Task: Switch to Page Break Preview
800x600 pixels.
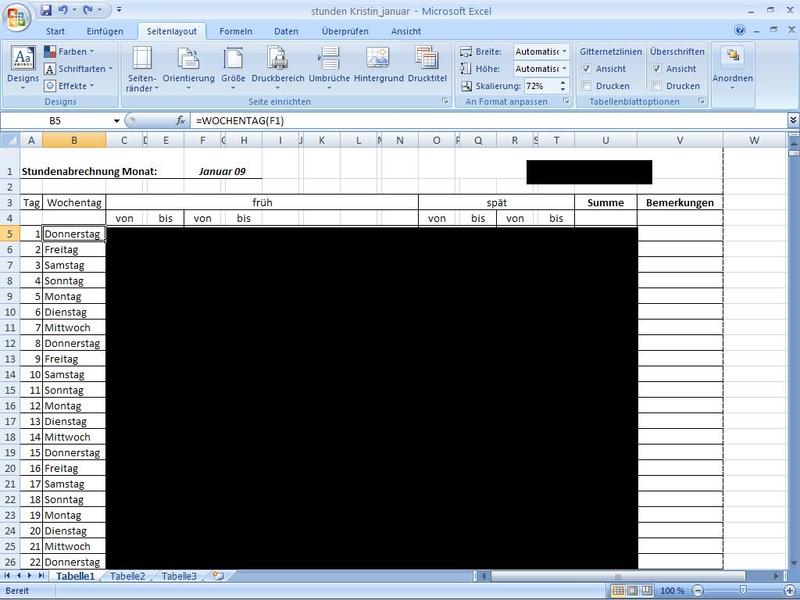Action: coord(646,590)
